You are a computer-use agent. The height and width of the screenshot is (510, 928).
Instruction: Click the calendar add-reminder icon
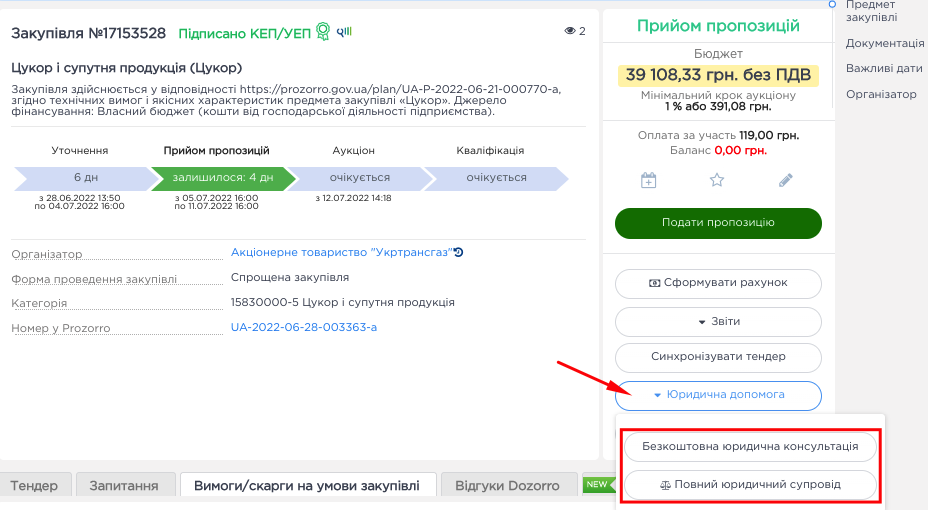pyautogui.click(x=648, y=181)
